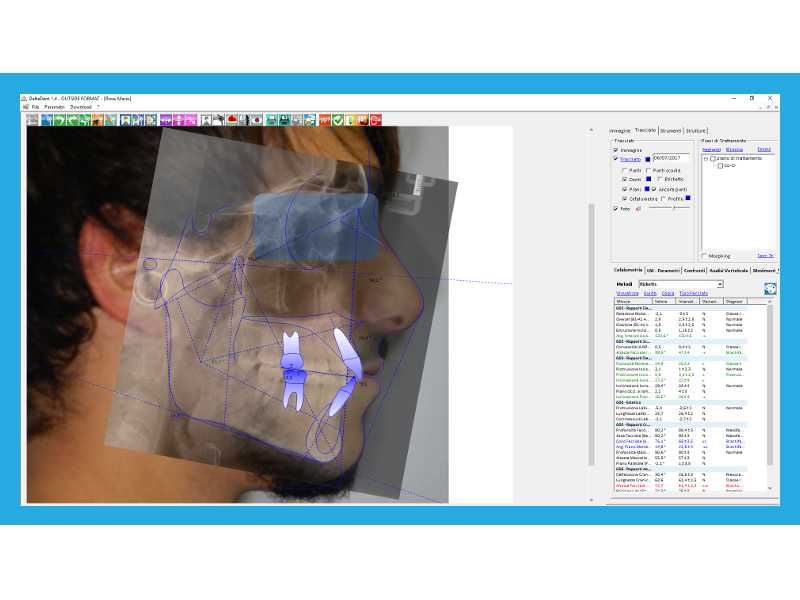800x600 pixels.
Task: Select the blue frontal portrait toolbar icon
Action: pyautogui.click(x=125, y=120)
